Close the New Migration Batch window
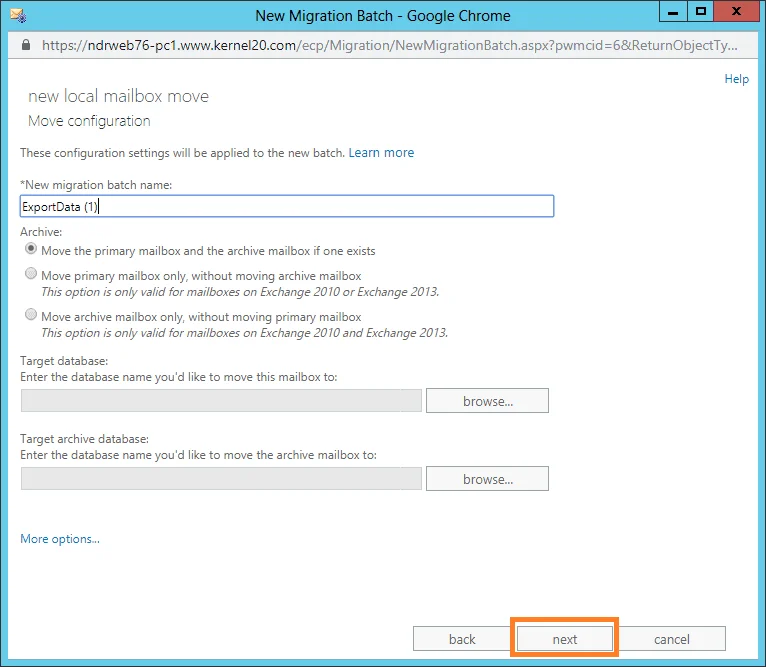 736,11
